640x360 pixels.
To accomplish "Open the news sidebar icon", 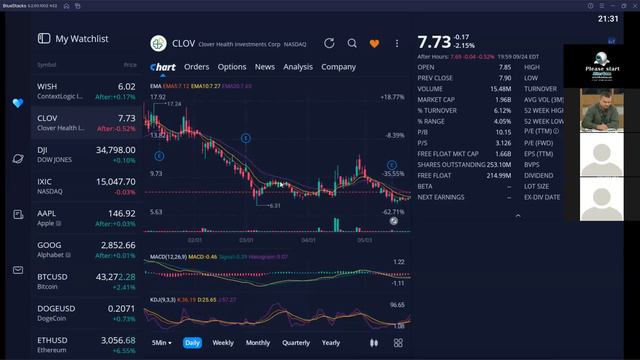I will tap(18, 214).
